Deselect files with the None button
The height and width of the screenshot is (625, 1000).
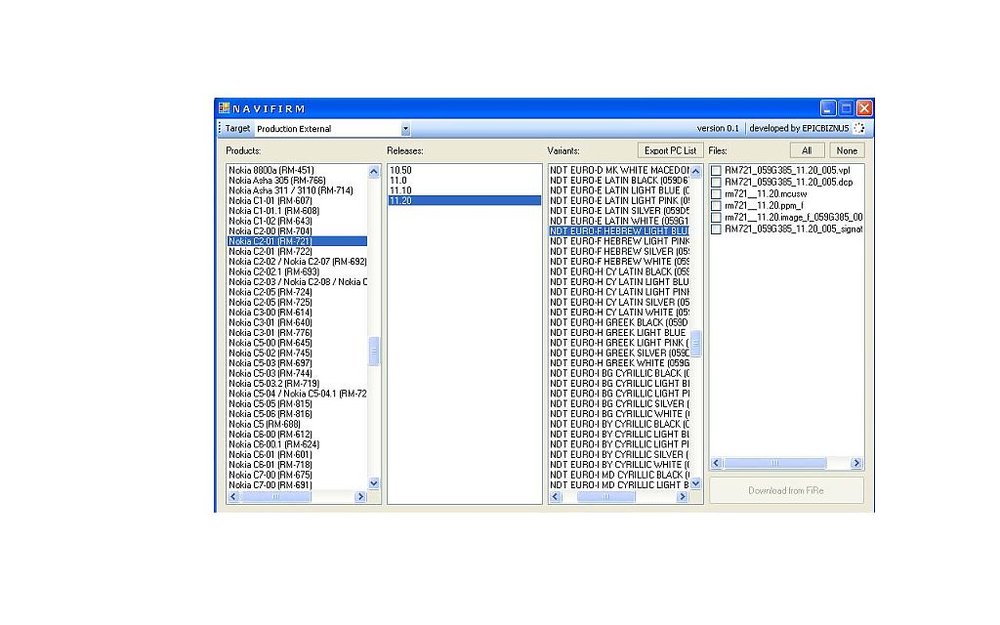(846, 151)
